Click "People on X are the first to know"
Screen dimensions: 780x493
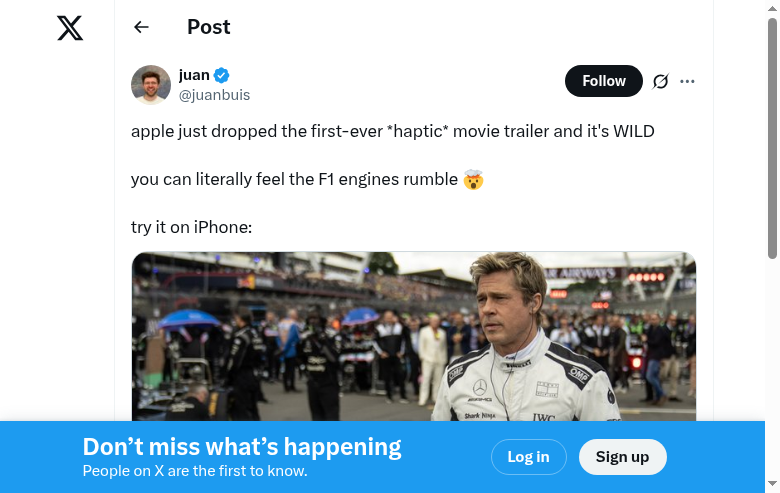[195, 471]
